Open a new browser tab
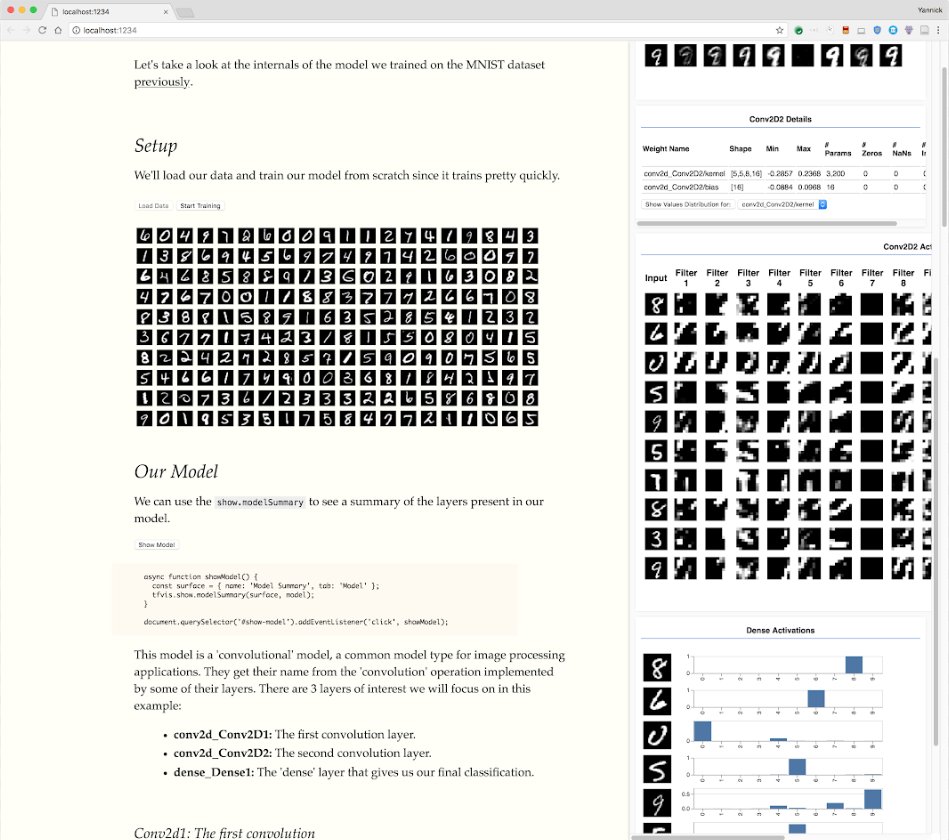The height and width of the screenshot is (840, 949). point(185,12)
